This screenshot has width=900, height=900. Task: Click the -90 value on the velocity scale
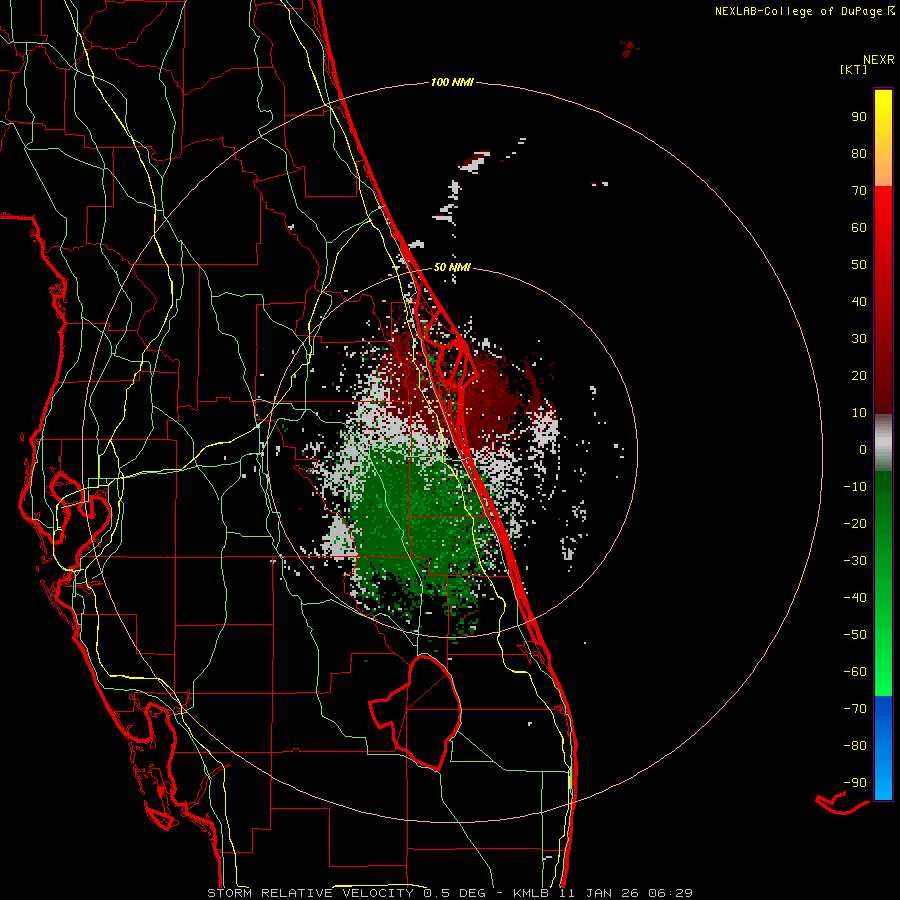coord(855,783)
